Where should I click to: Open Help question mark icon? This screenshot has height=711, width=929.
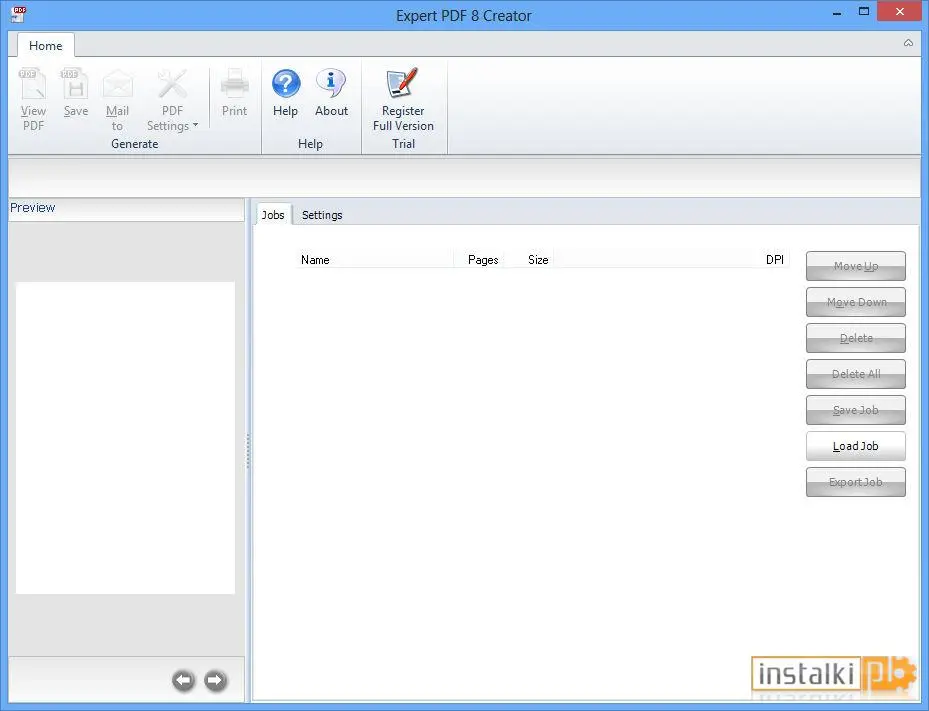(x=286, y=84)
